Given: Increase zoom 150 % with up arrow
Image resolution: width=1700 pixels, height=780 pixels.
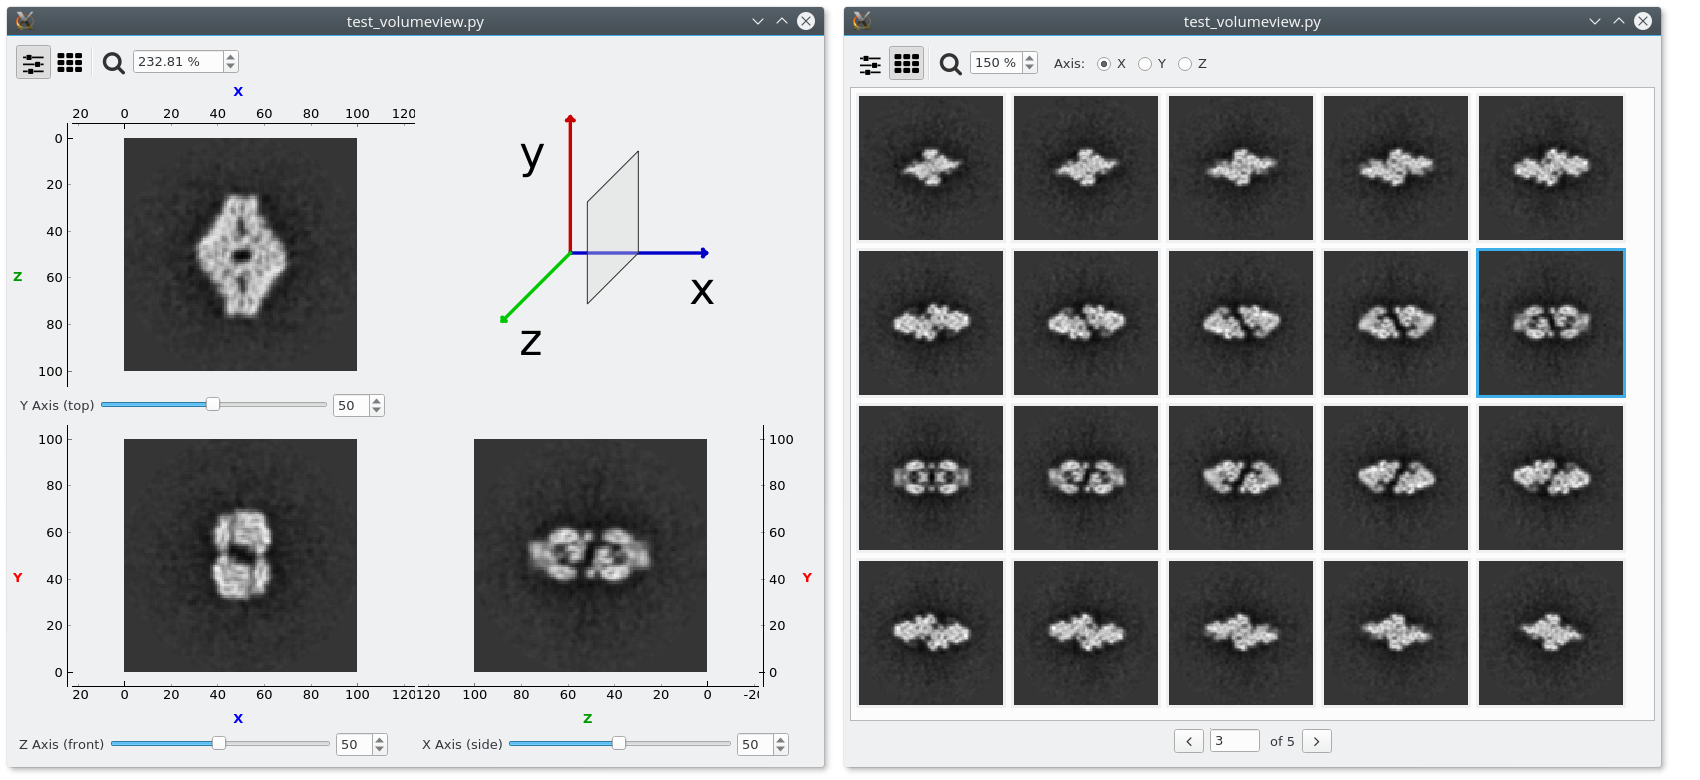Looking at the screenshot, I should 1030,58.
